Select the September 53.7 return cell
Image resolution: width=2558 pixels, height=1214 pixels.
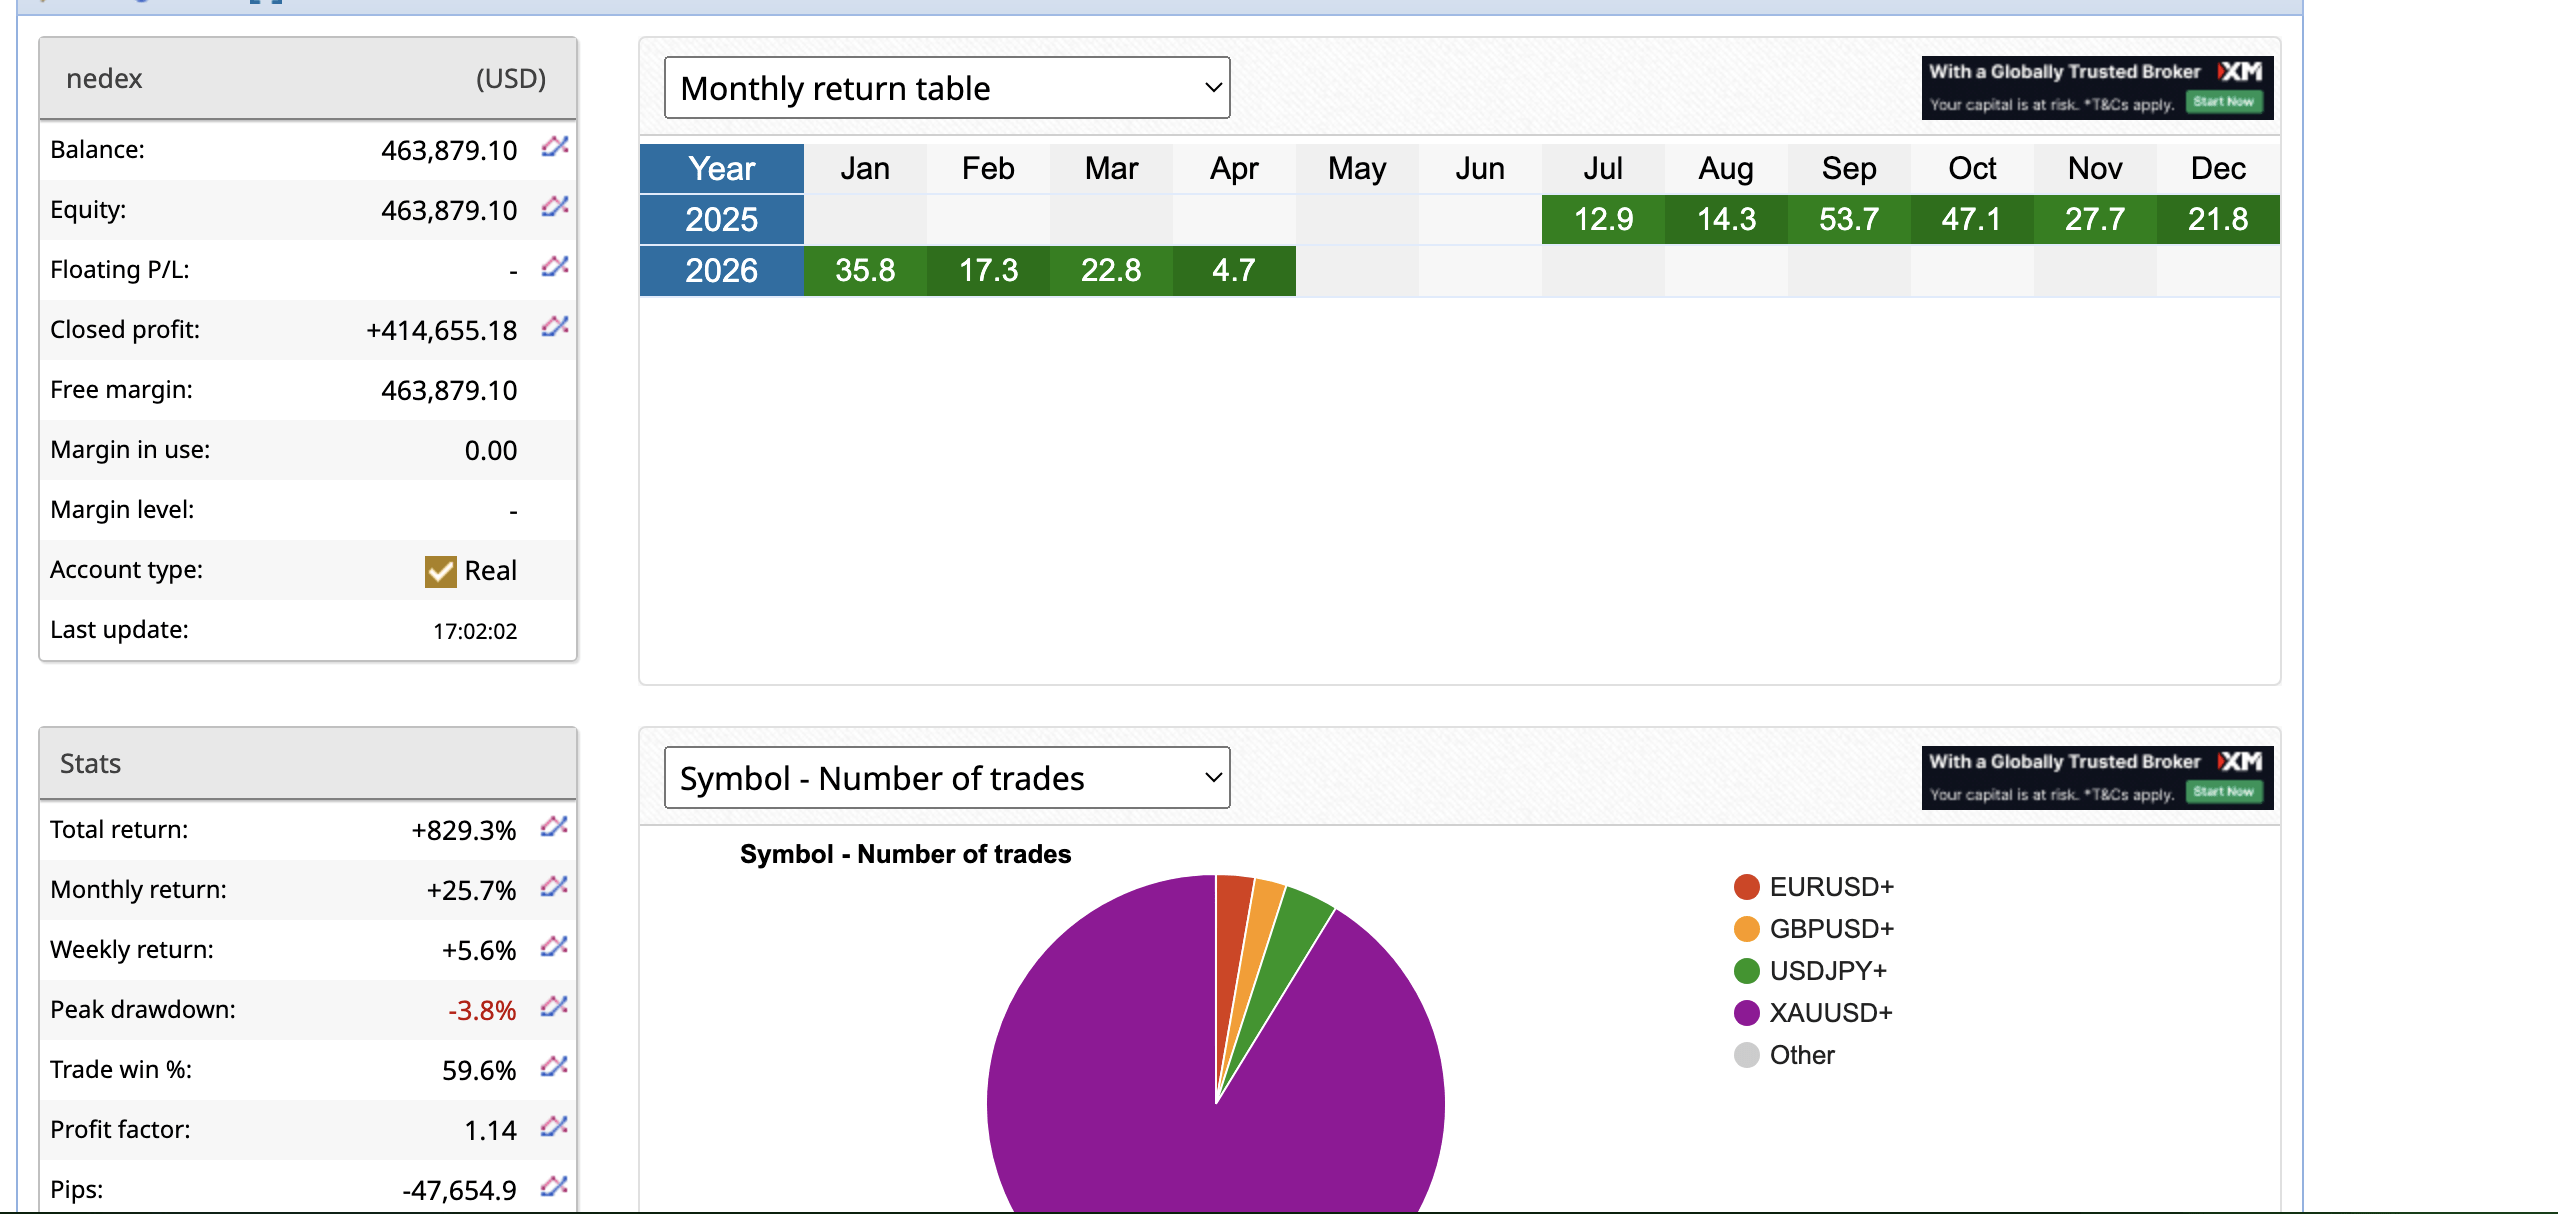(1847, 219)
